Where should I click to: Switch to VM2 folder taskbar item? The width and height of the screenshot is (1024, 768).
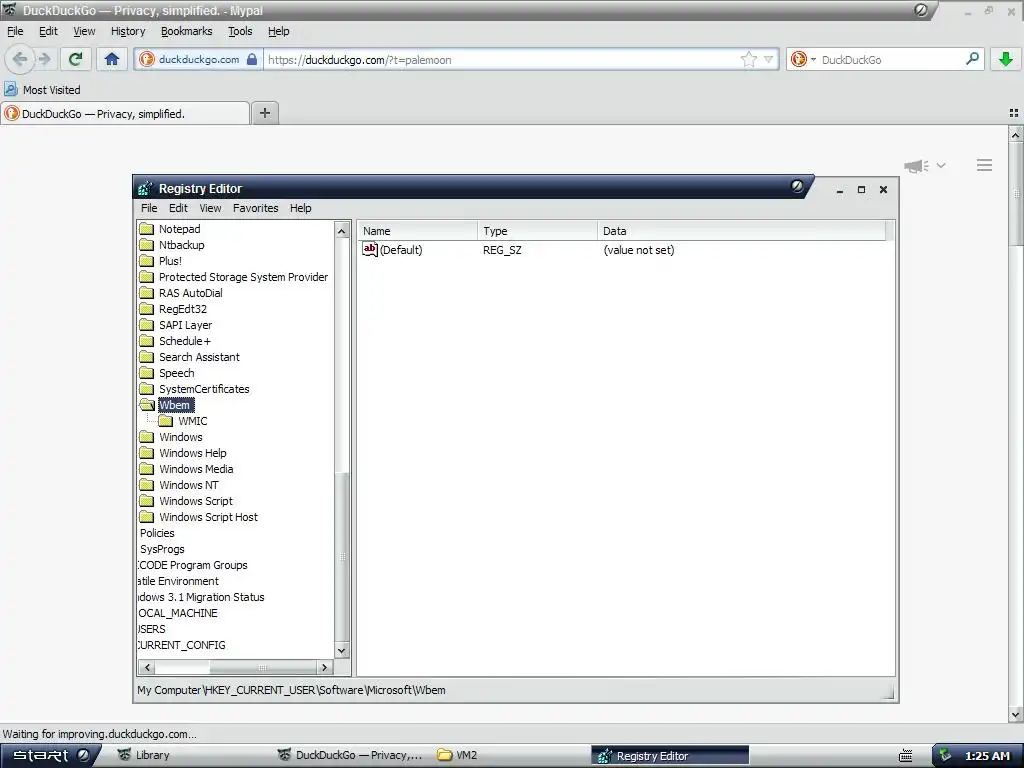(x=457, y=756)
